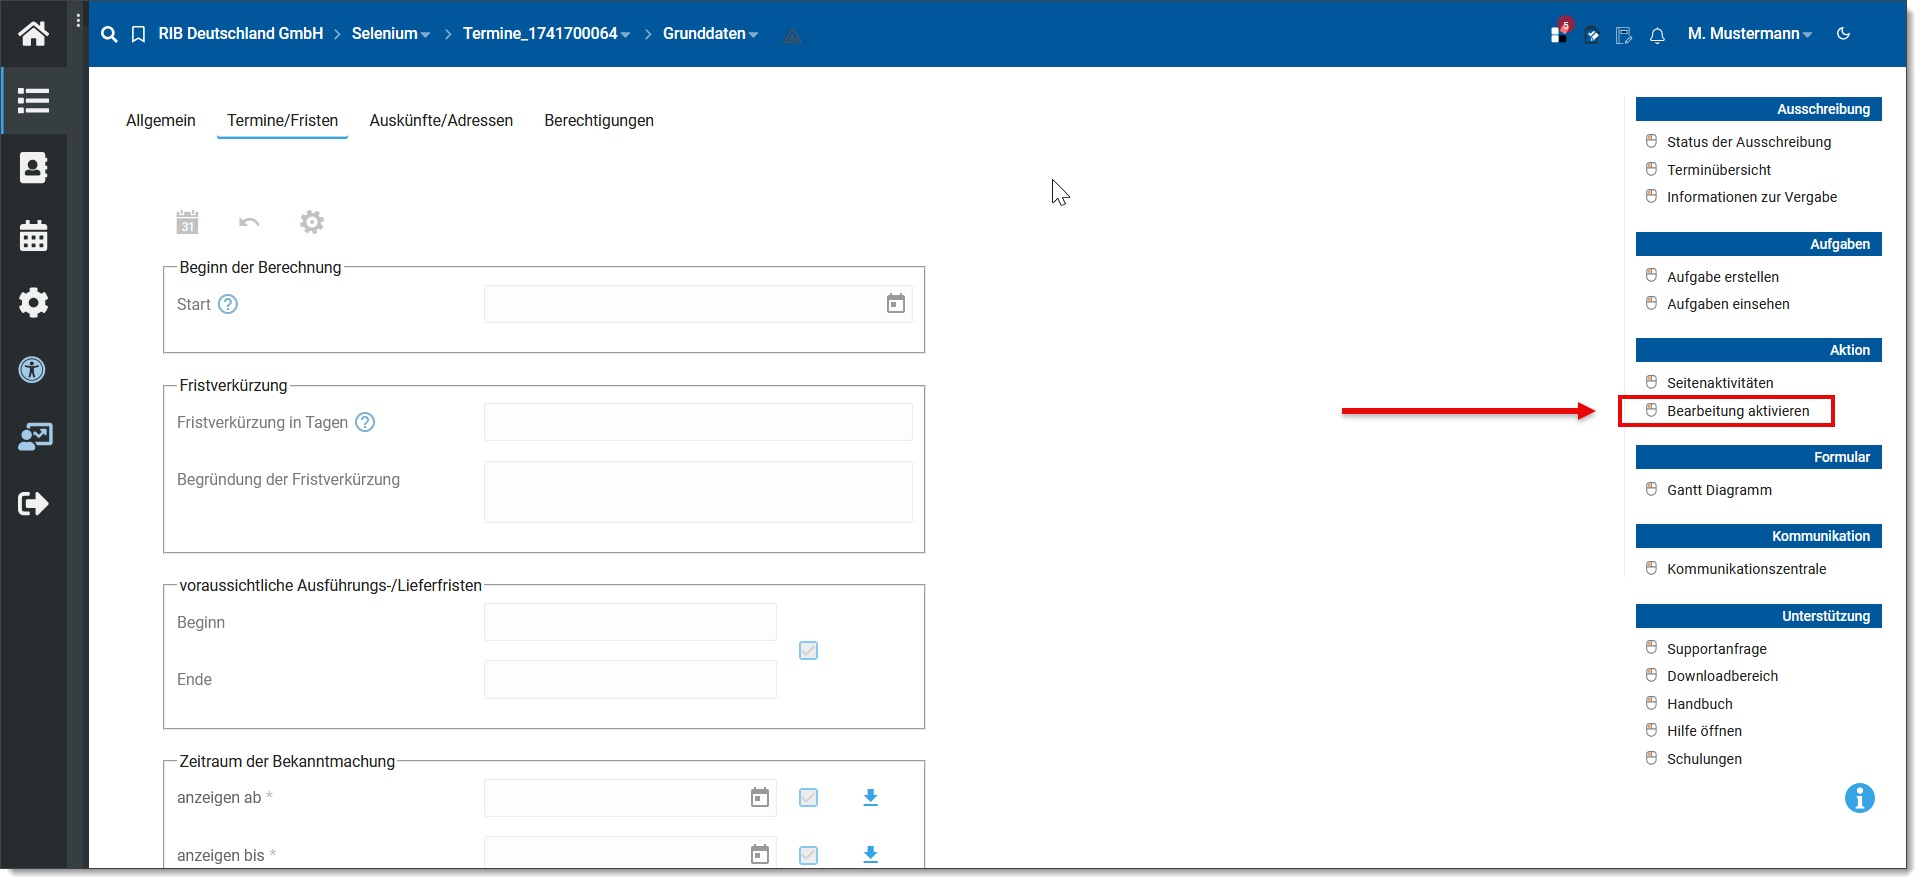1922x884 pixels.
Task: Open the calendar icon in left sidebar
Action: (33, 236)
